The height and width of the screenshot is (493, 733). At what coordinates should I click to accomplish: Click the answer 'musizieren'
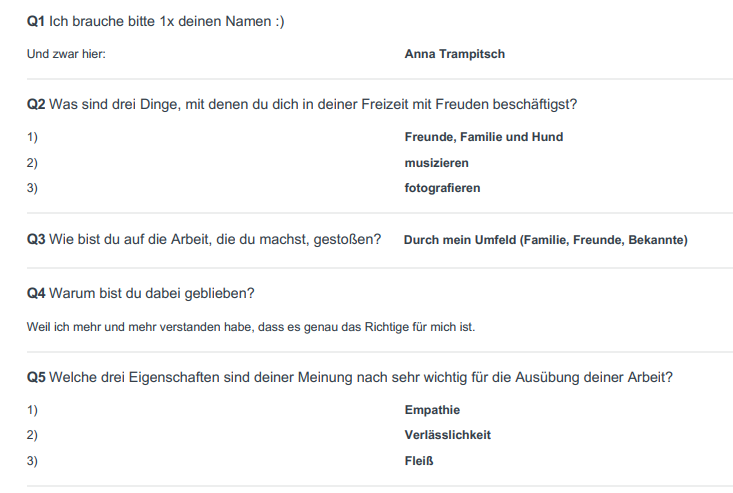pos(437,163)
